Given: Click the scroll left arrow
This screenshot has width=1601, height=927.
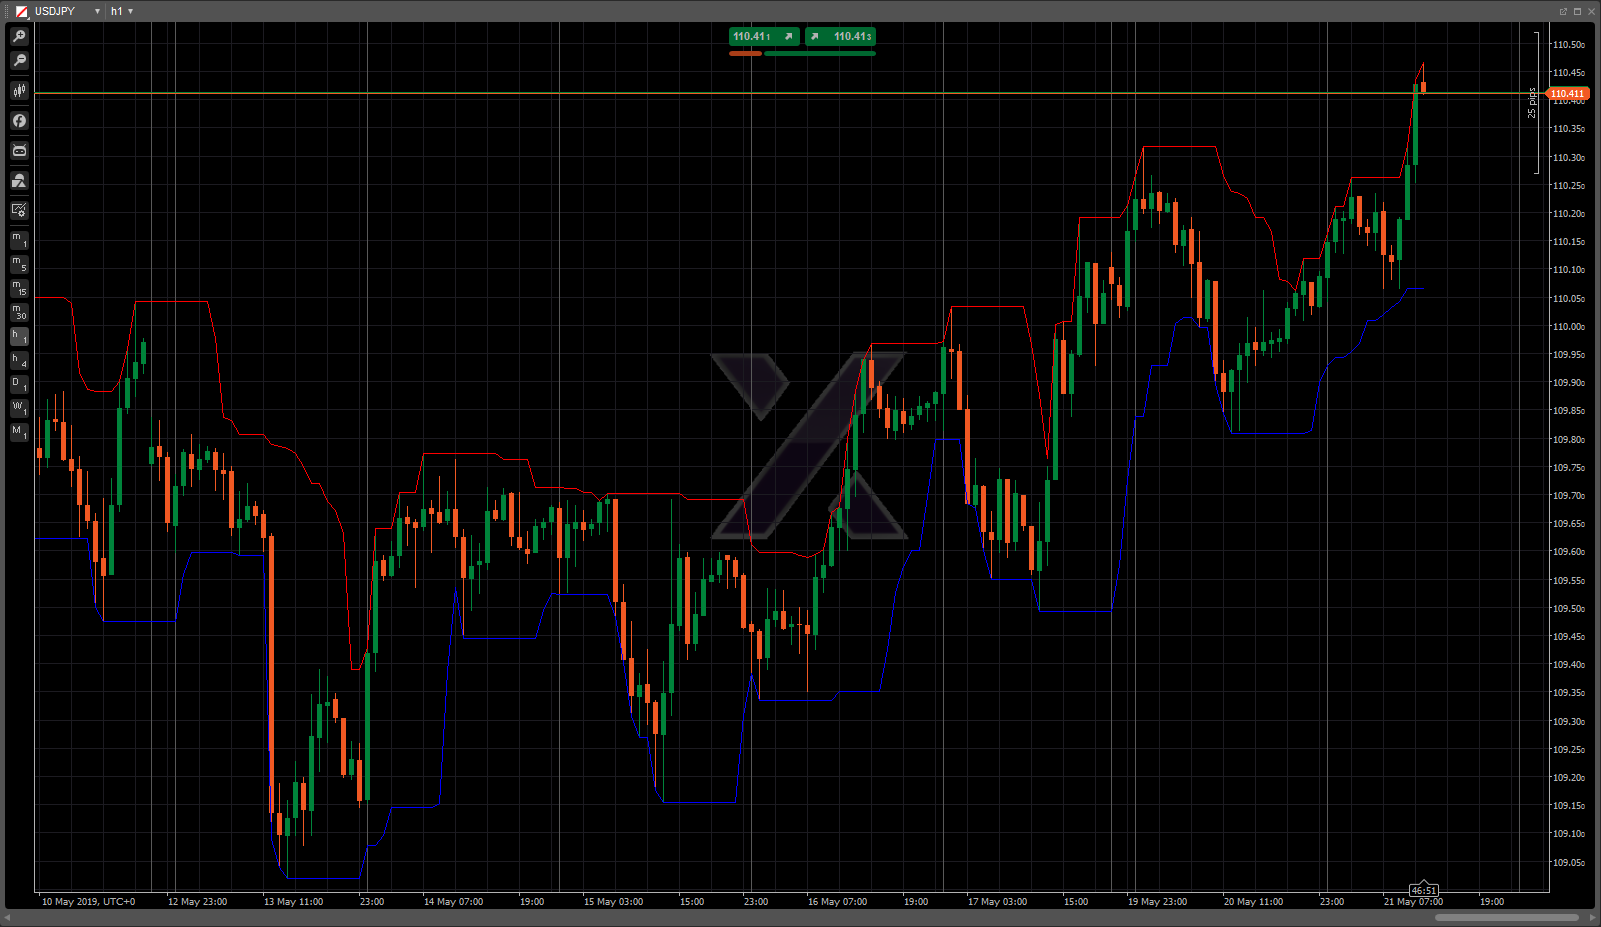Looking at the screenshot, I should point(8,917).
